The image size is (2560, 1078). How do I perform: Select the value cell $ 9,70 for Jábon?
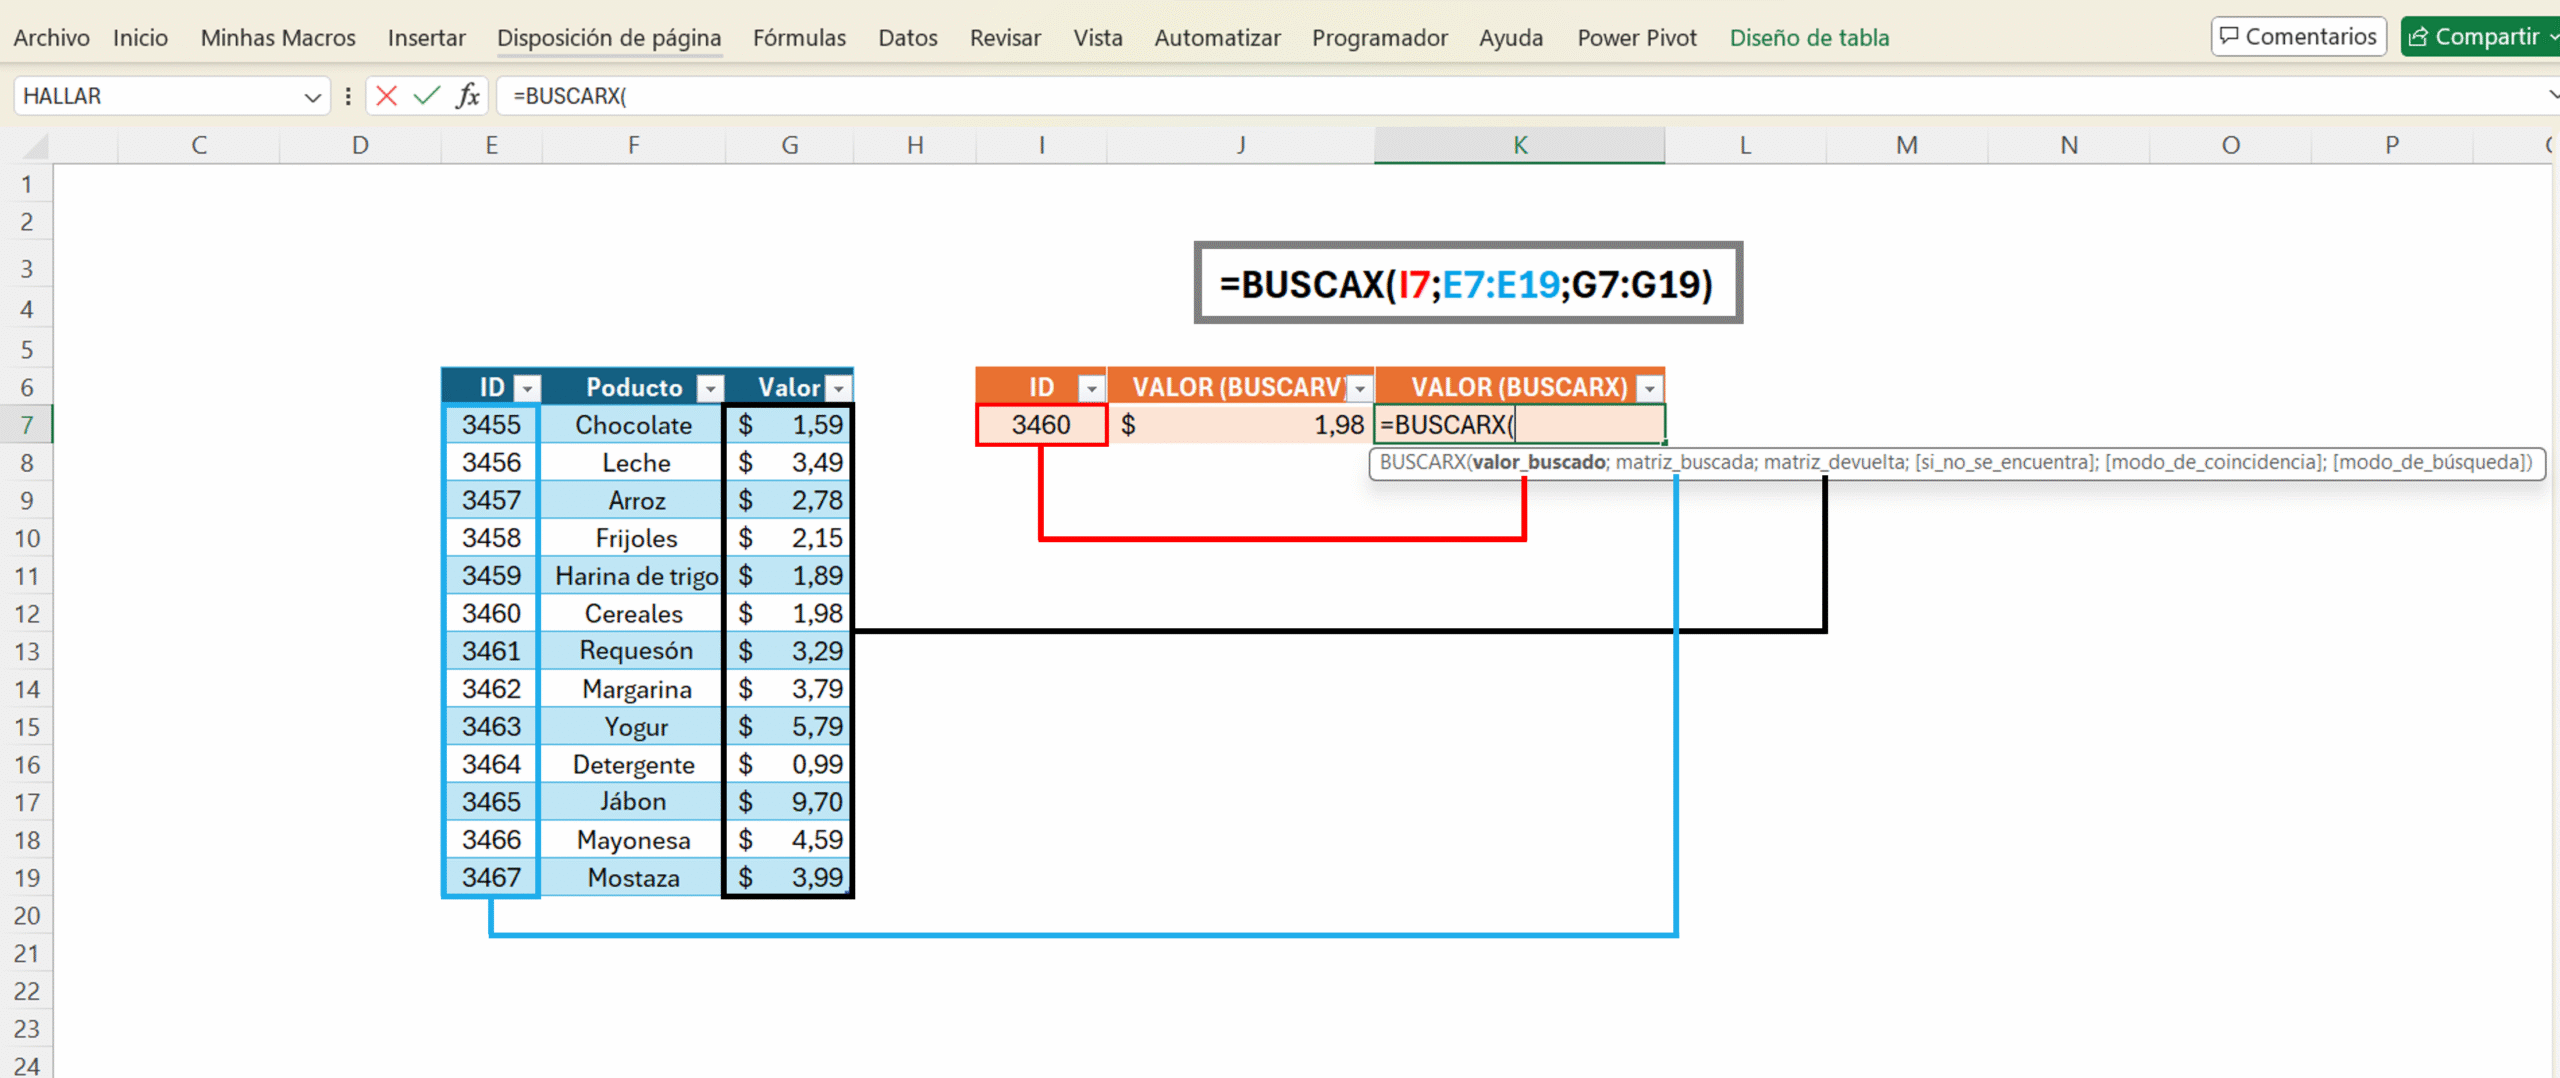coord(789,802)
